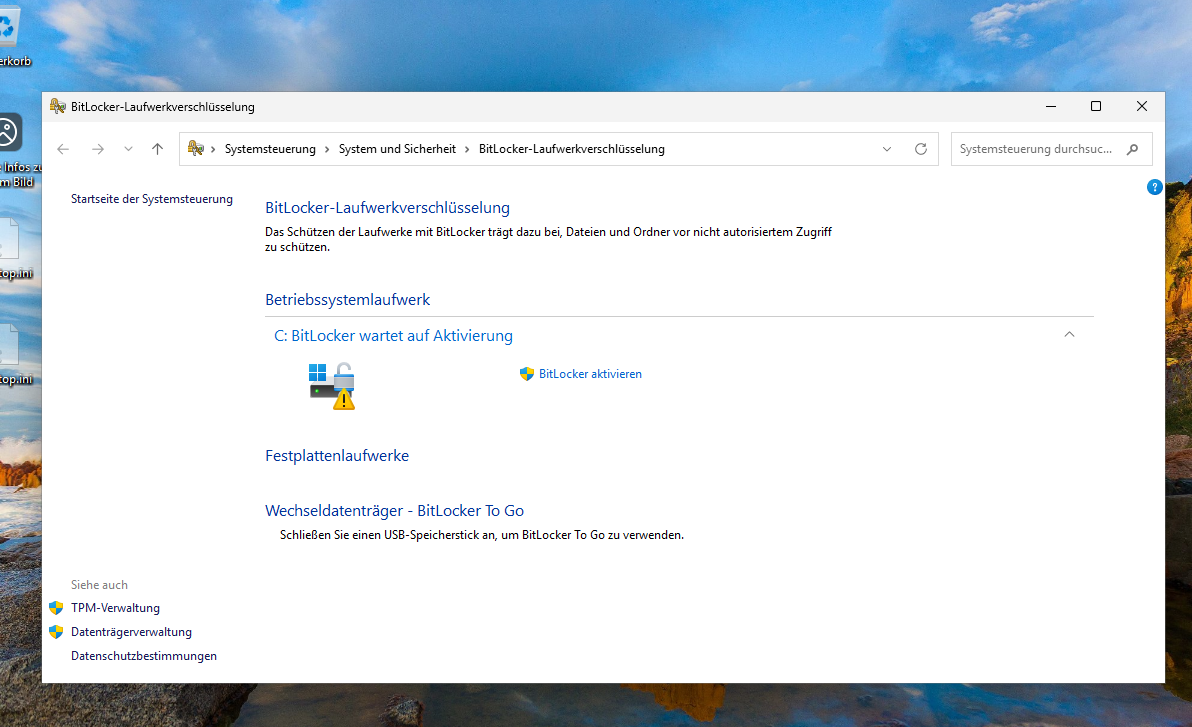The height and width of the screenshot is (727, 1192).
Task: Open chevron after Systemsteuerung breadcrumb
Action: coord(326,149)
